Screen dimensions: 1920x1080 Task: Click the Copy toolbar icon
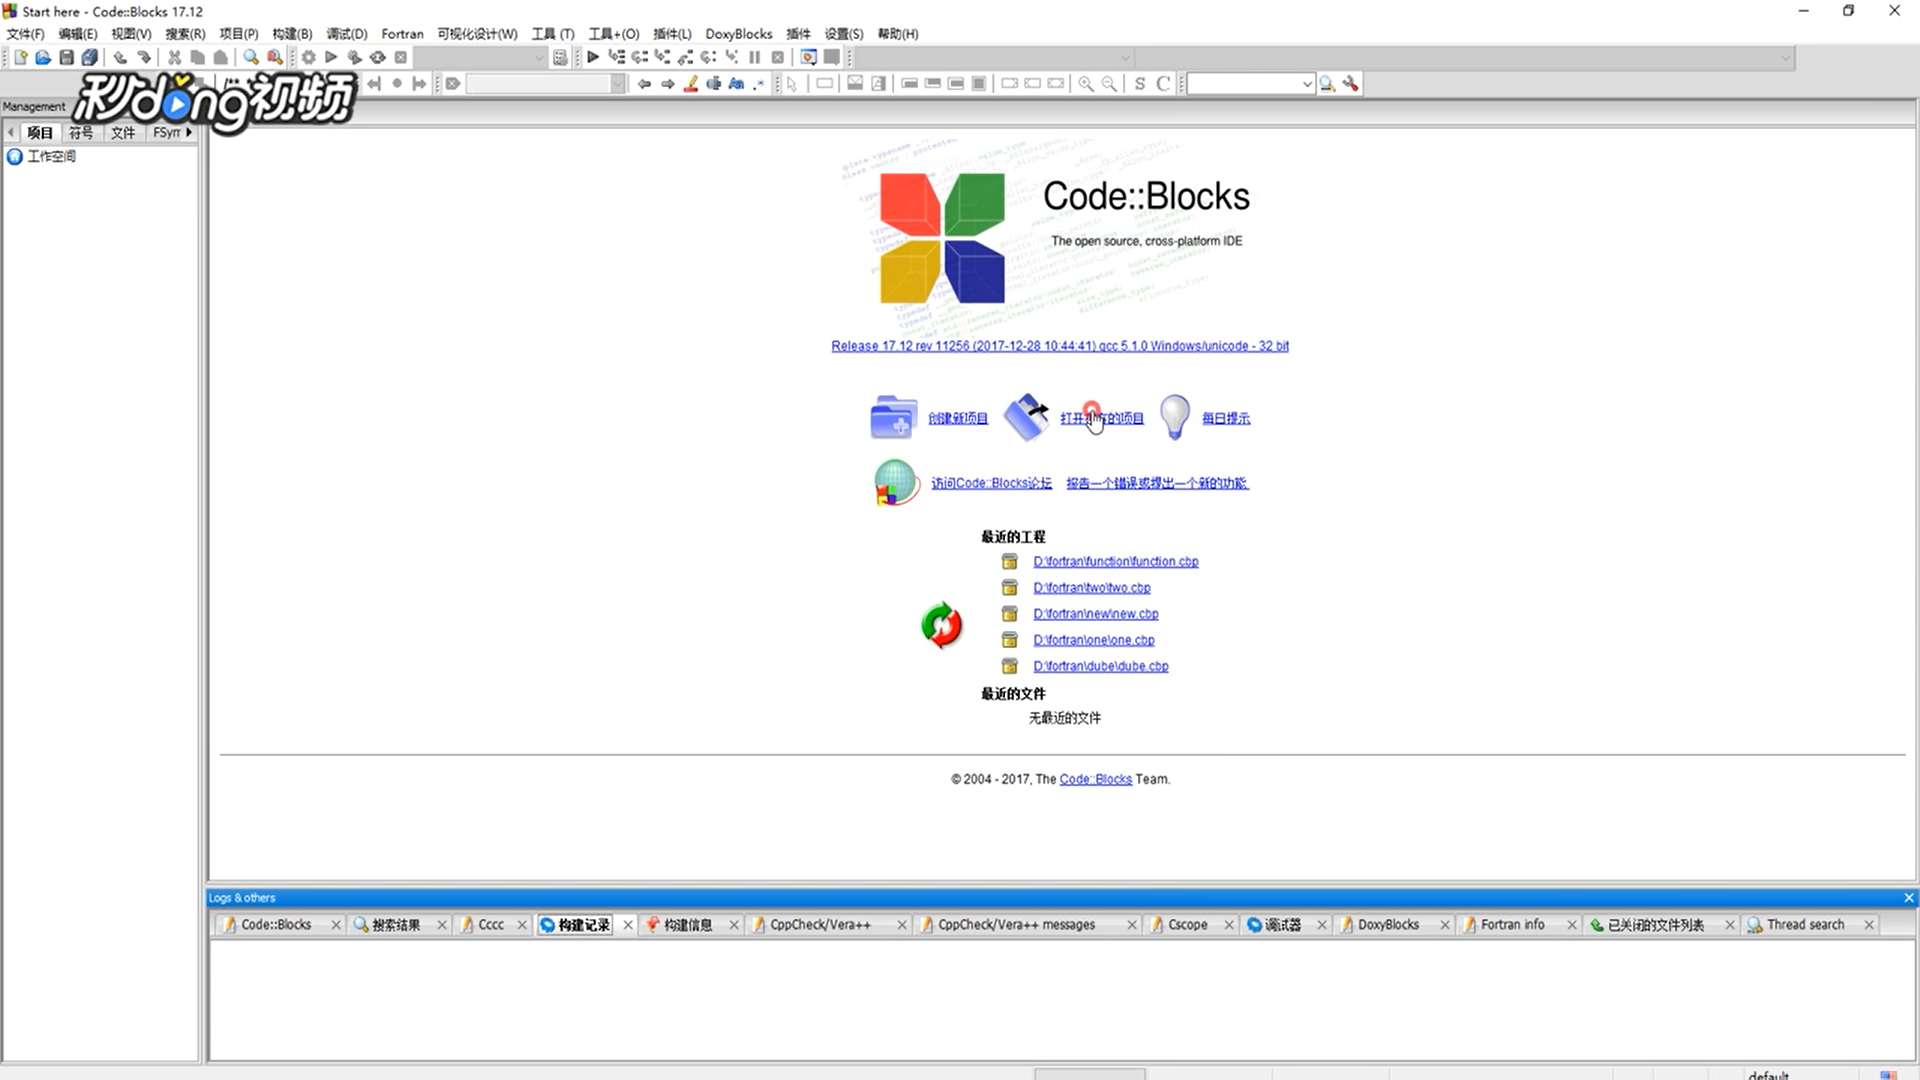[197, 57]
